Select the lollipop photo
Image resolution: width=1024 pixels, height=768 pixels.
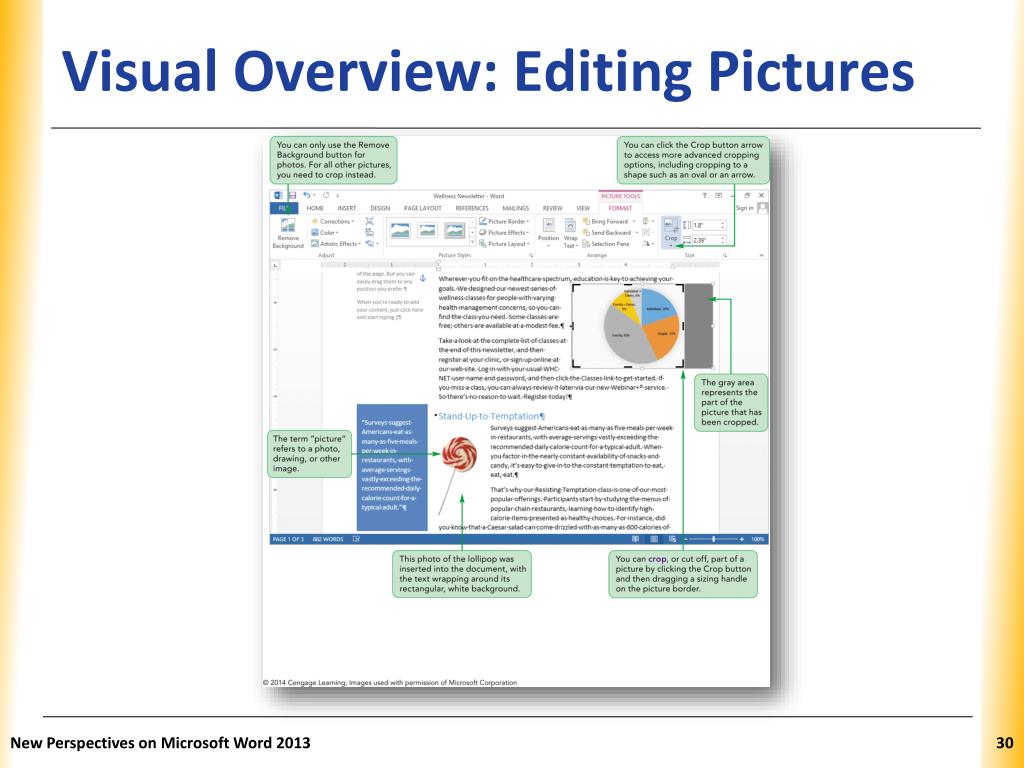click(x=458, y=473)
